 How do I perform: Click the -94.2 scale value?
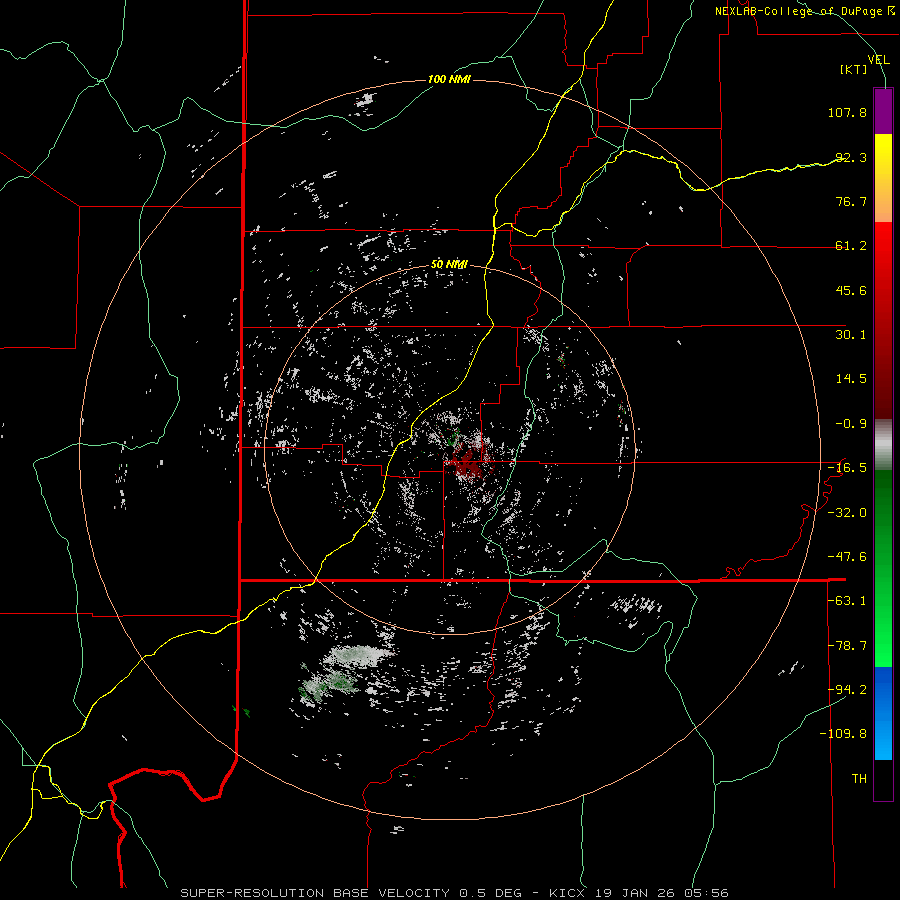coord(847,689)
